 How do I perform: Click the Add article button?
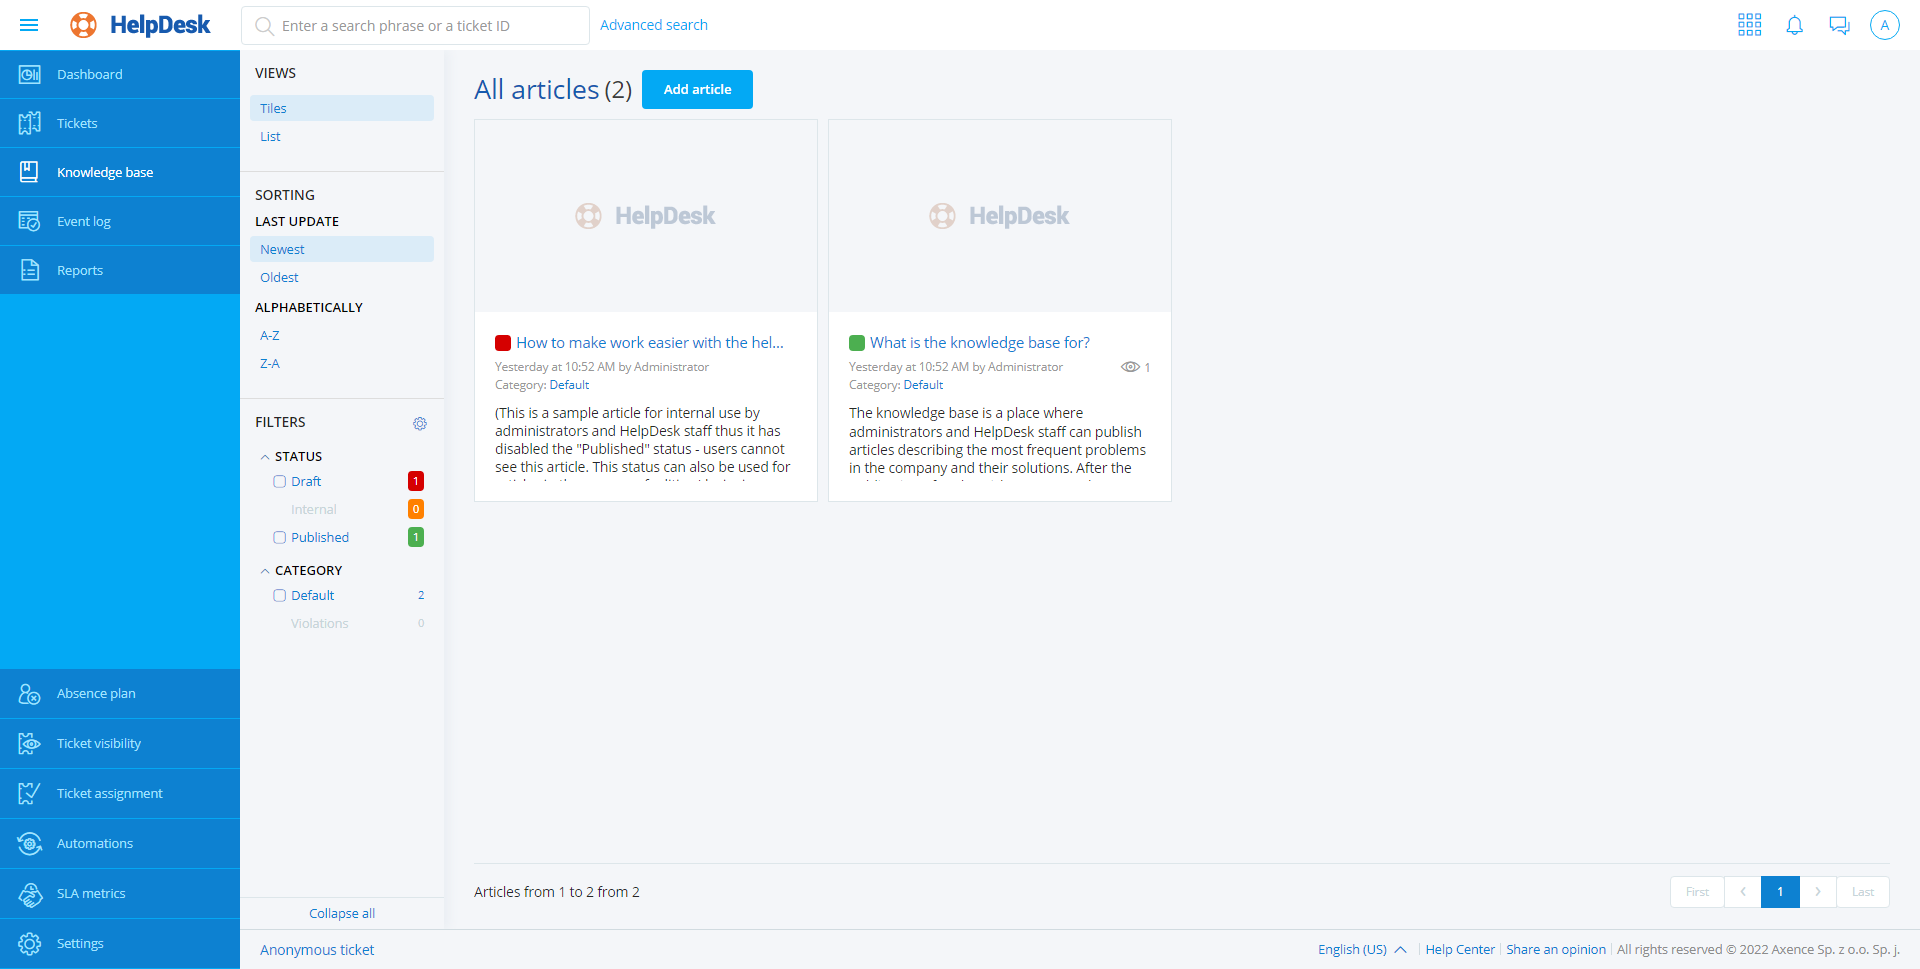click(697, 90)
